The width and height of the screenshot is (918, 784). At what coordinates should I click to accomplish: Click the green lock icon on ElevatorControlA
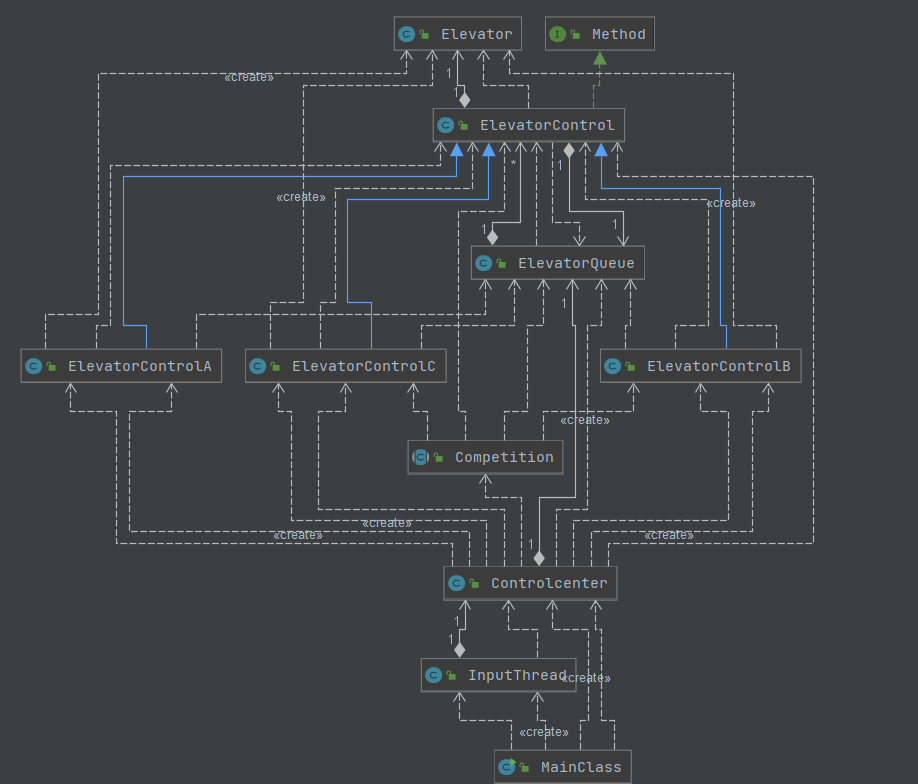click(52, 367)
